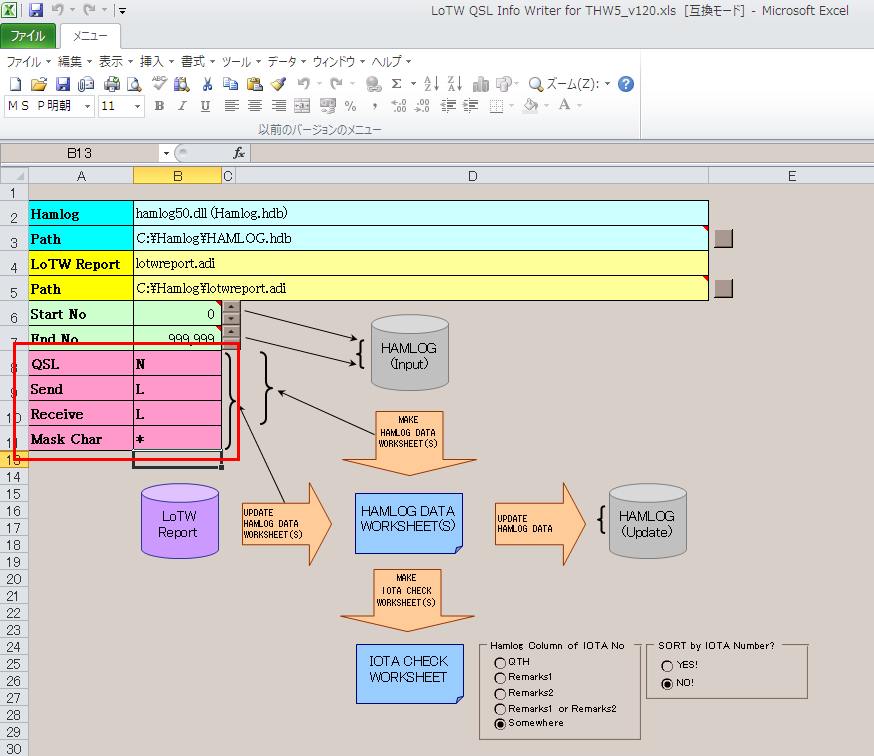
Task: Expand the font color dropdown arrow
Action: [x=580, y=105]
